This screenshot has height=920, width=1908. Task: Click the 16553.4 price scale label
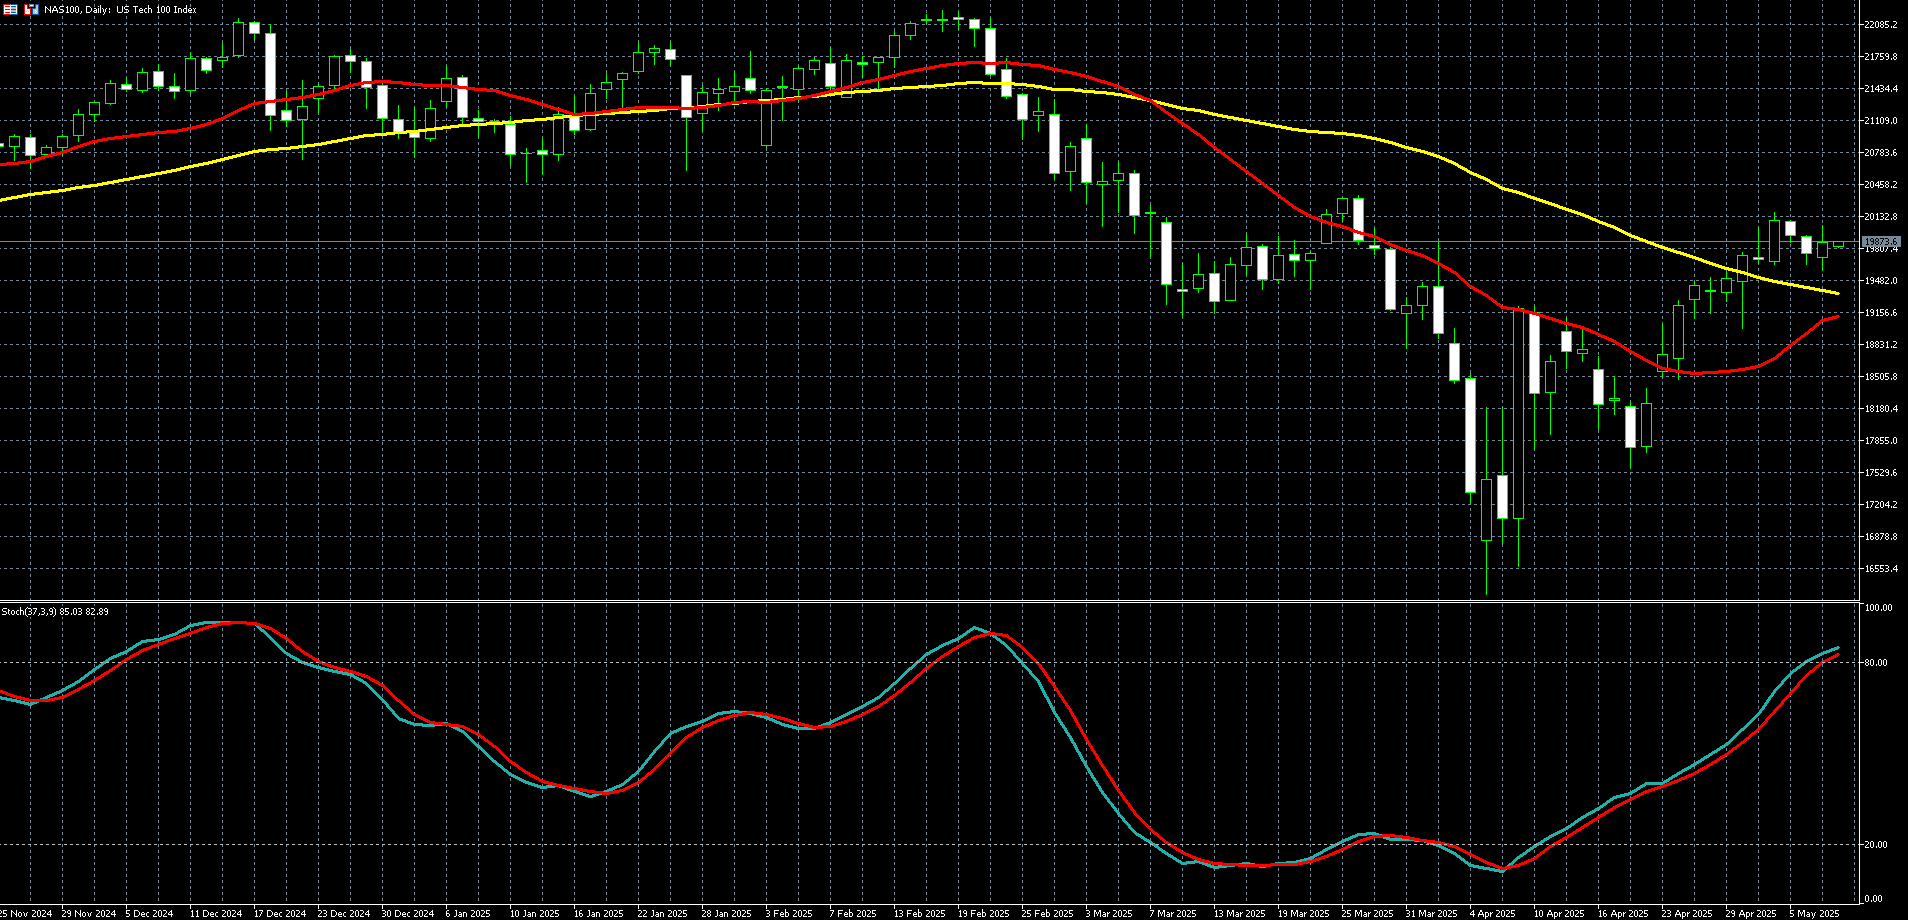point(1881,569)
